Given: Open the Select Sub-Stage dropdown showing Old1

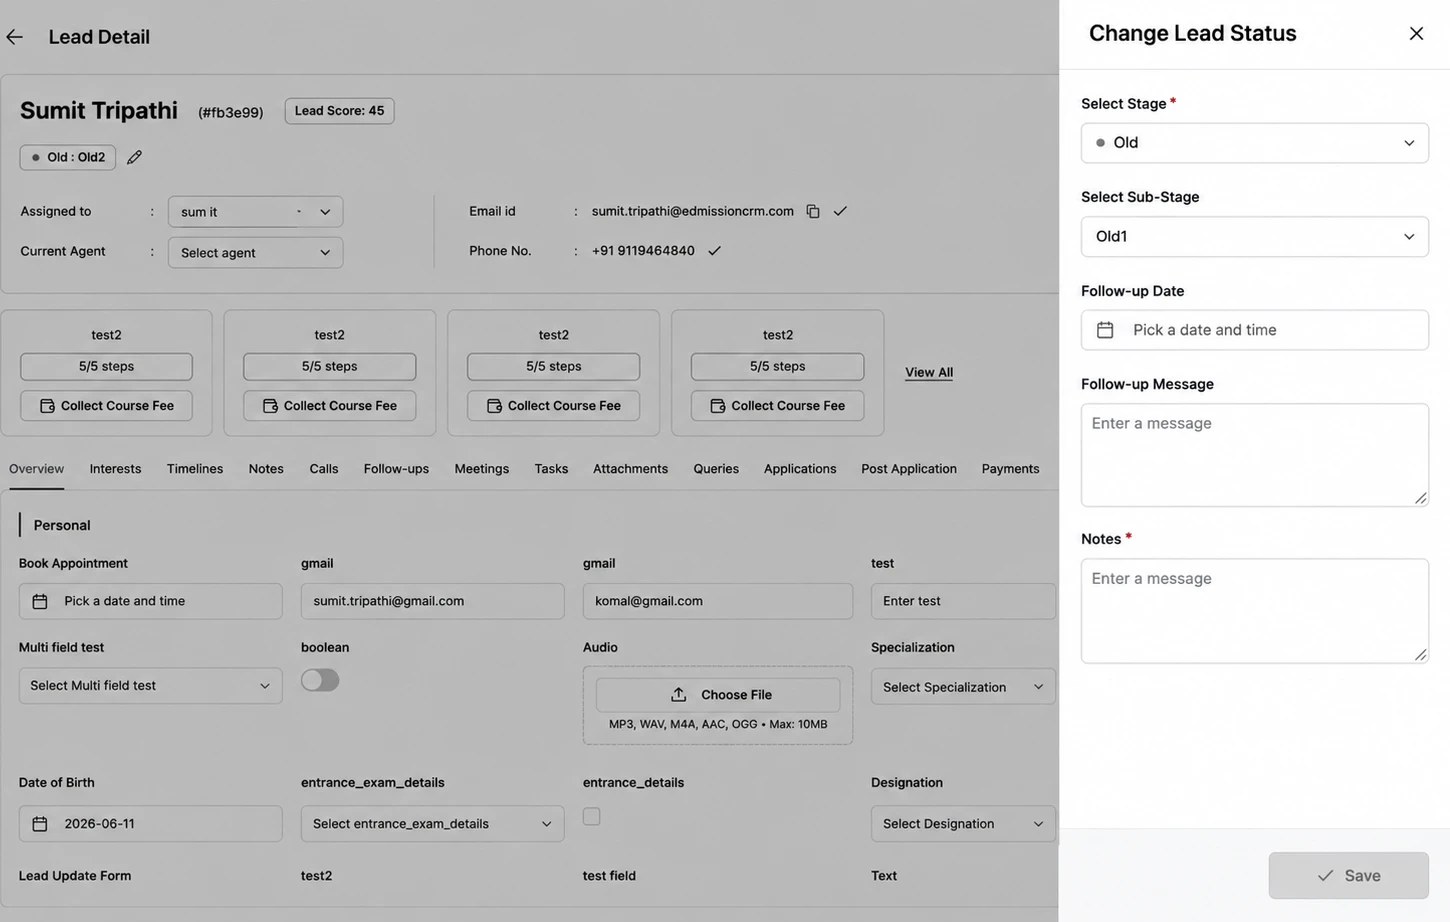Looking at the screenshot, I should point(1255,237).
